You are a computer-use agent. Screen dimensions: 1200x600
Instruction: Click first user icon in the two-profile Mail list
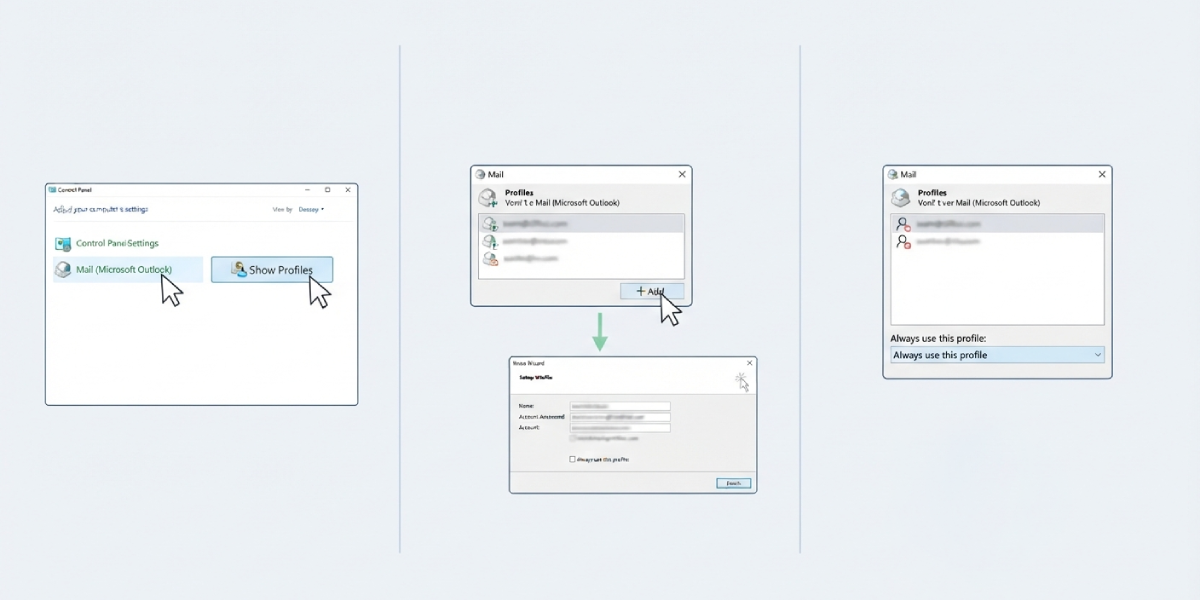click(903, 224)
